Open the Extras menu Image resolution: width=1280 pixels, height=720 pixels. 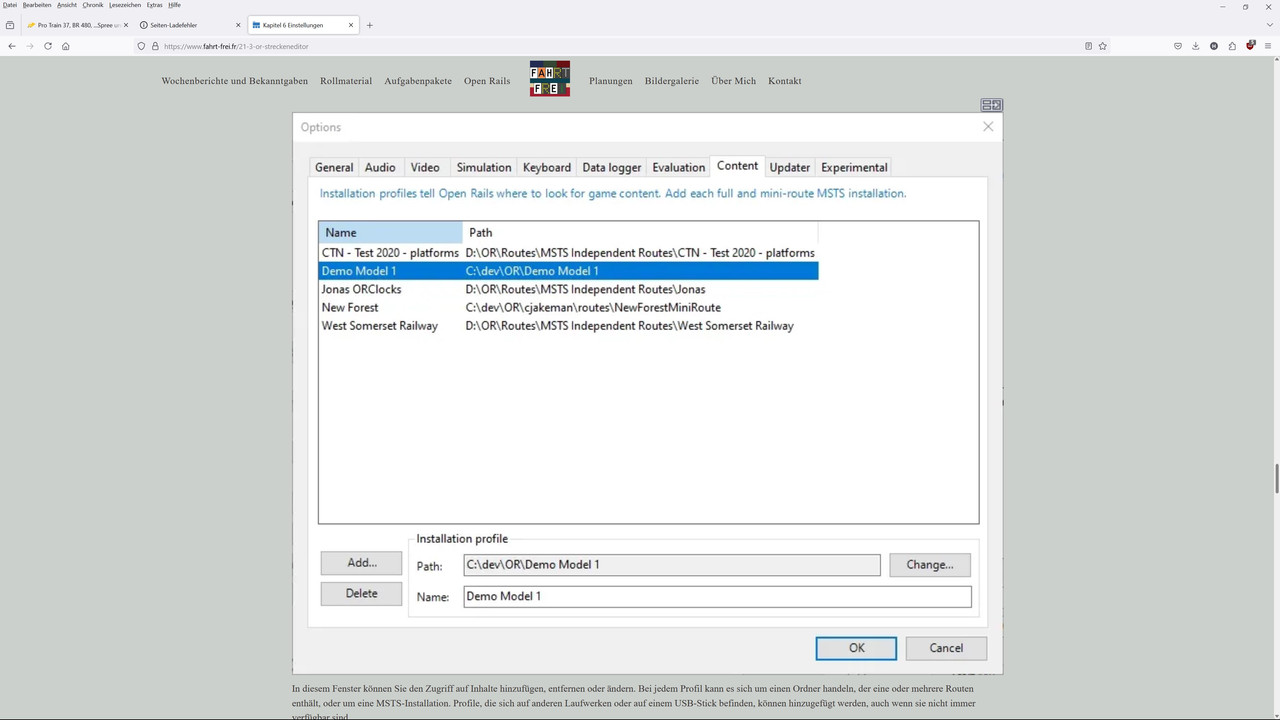[x=155, y=5]
